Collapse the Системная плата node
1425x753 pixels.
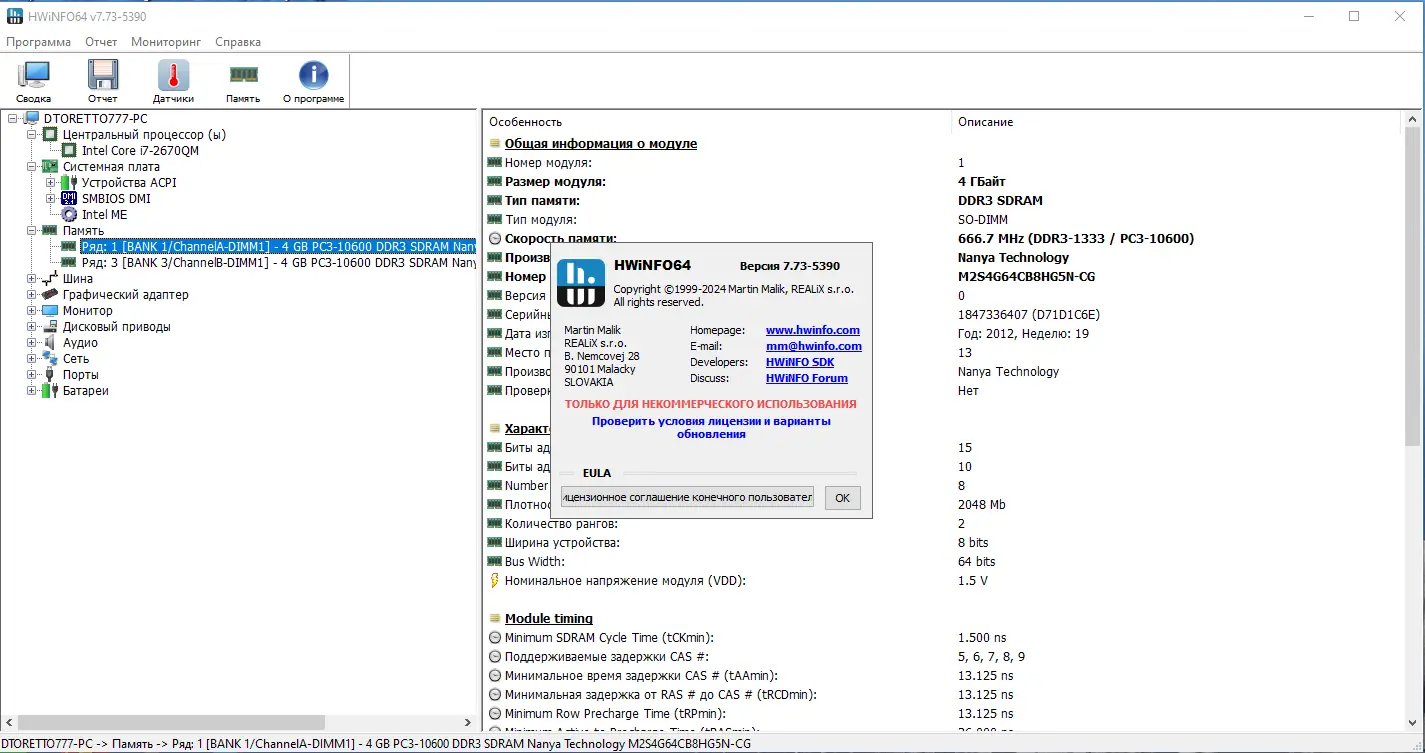[x=32, y=166]
